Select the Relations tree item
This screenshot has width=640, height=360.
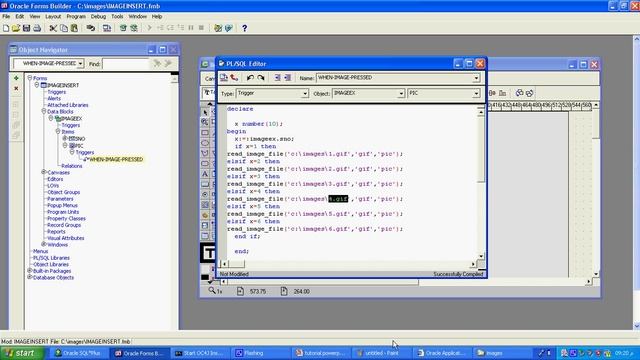pos(72,166)
